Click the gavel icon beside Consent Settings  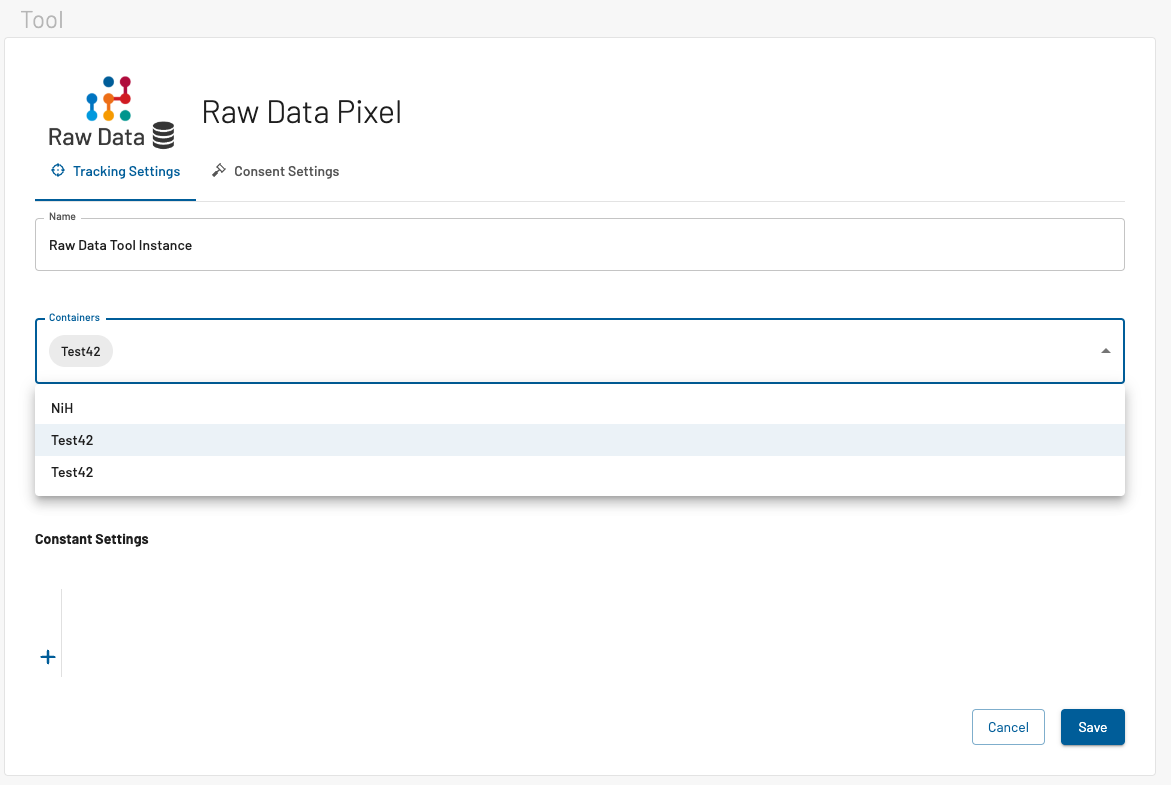[x=219, y=171]
